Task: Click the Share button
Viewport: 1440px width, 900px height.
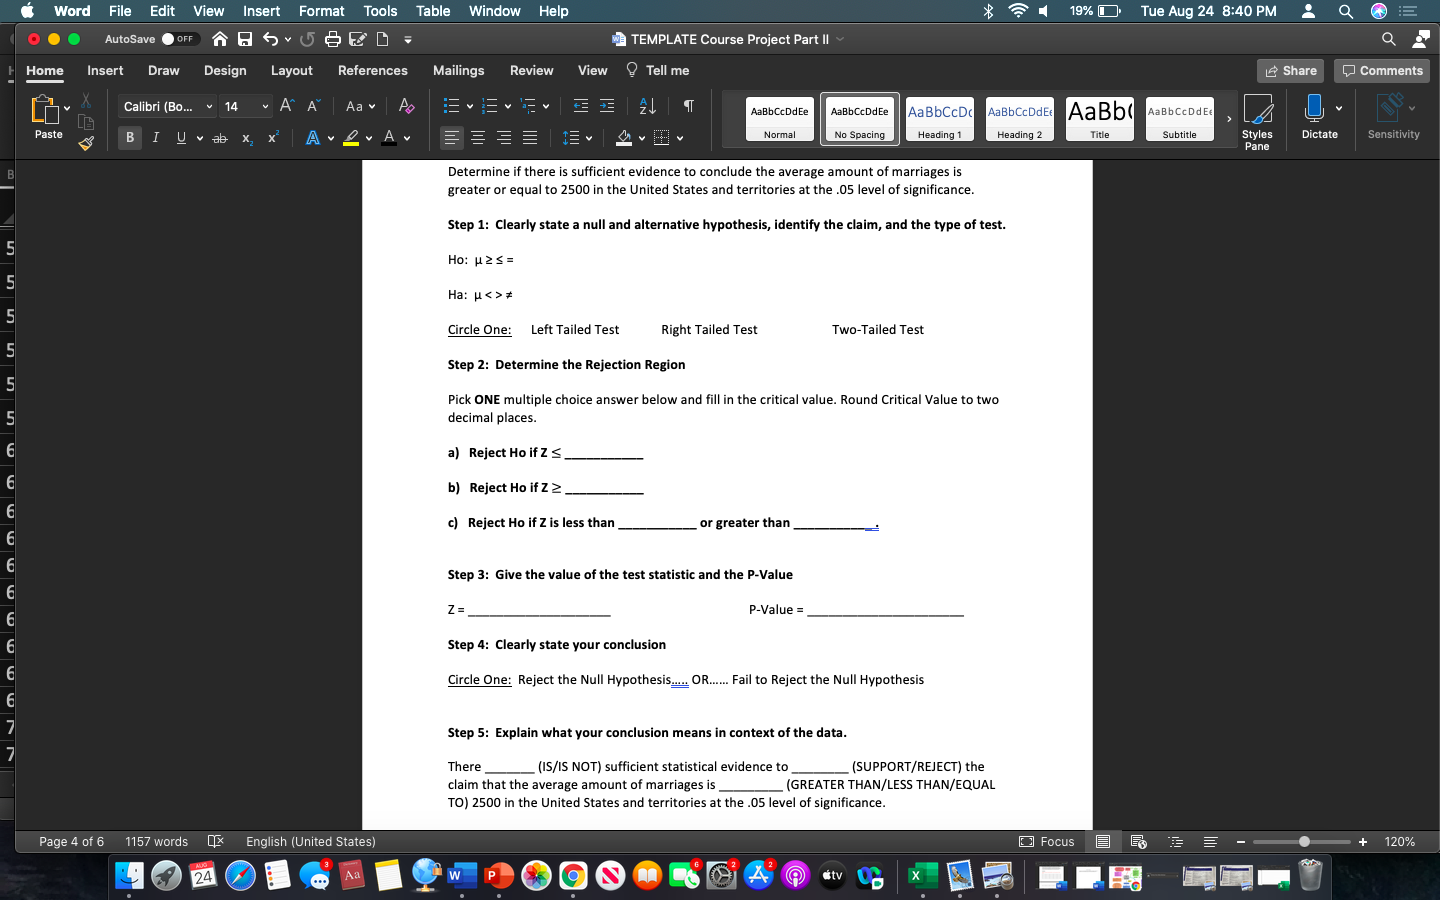Action: tap(1290, 70)
